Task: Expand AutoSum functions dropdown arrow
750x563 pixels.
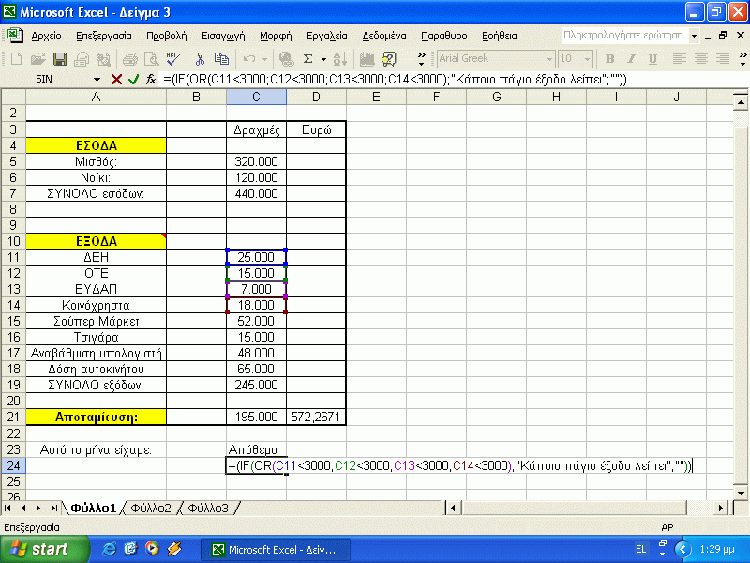Action: tap(324, 59)
